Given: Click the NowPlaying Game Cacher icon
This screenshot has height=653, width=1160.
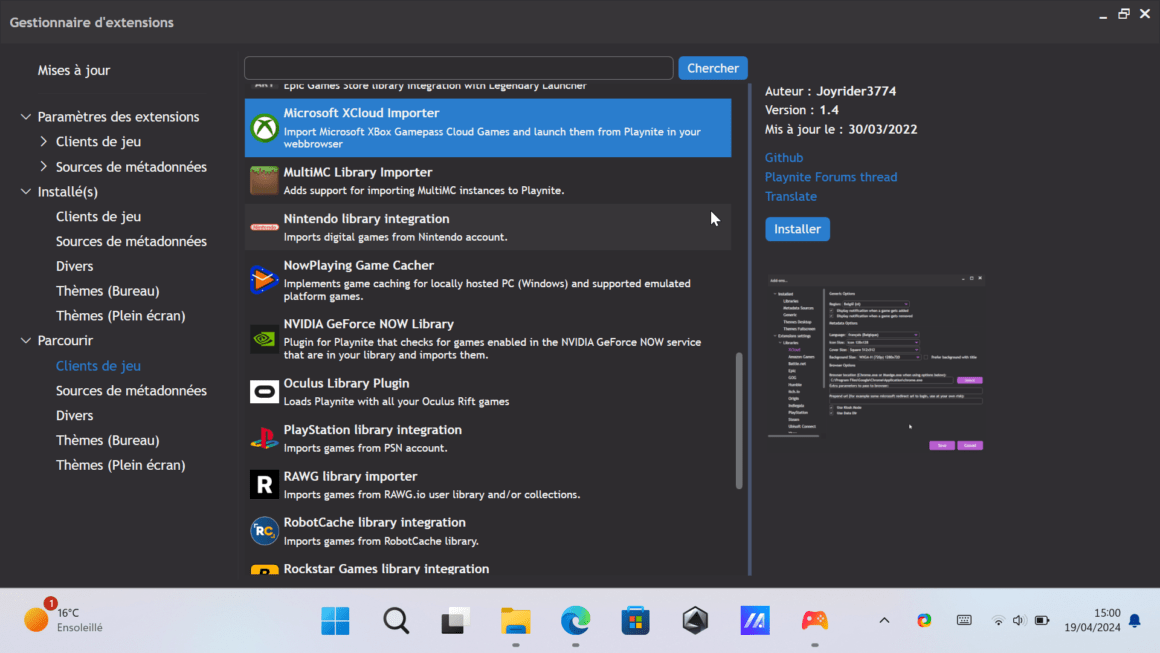Looking at the screenshot, I should point(264,280).
